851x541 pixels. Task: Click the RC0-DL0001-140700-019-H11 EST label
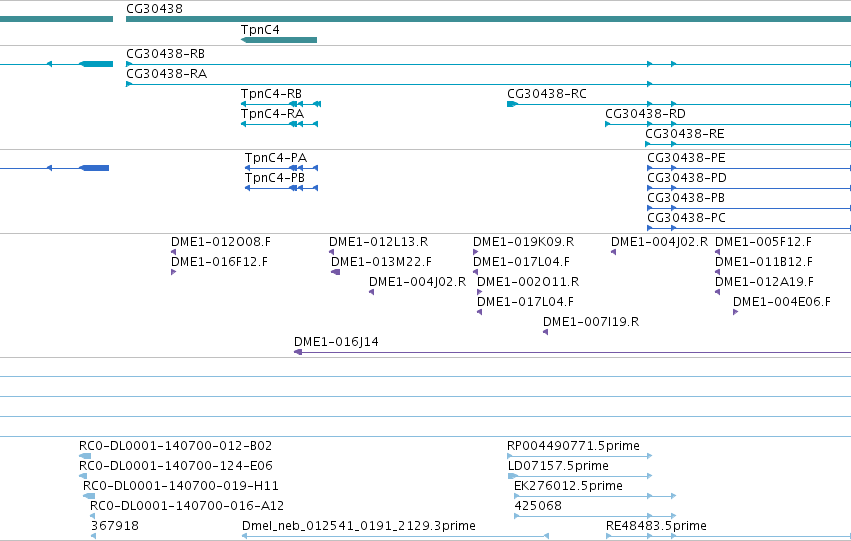click(x=181, y=486)
